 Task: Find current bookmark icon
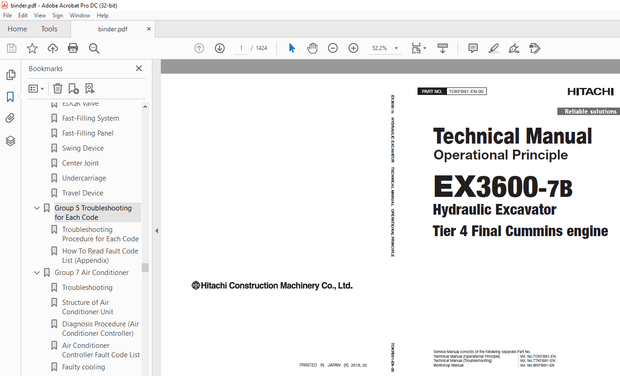tap(90, 89)
